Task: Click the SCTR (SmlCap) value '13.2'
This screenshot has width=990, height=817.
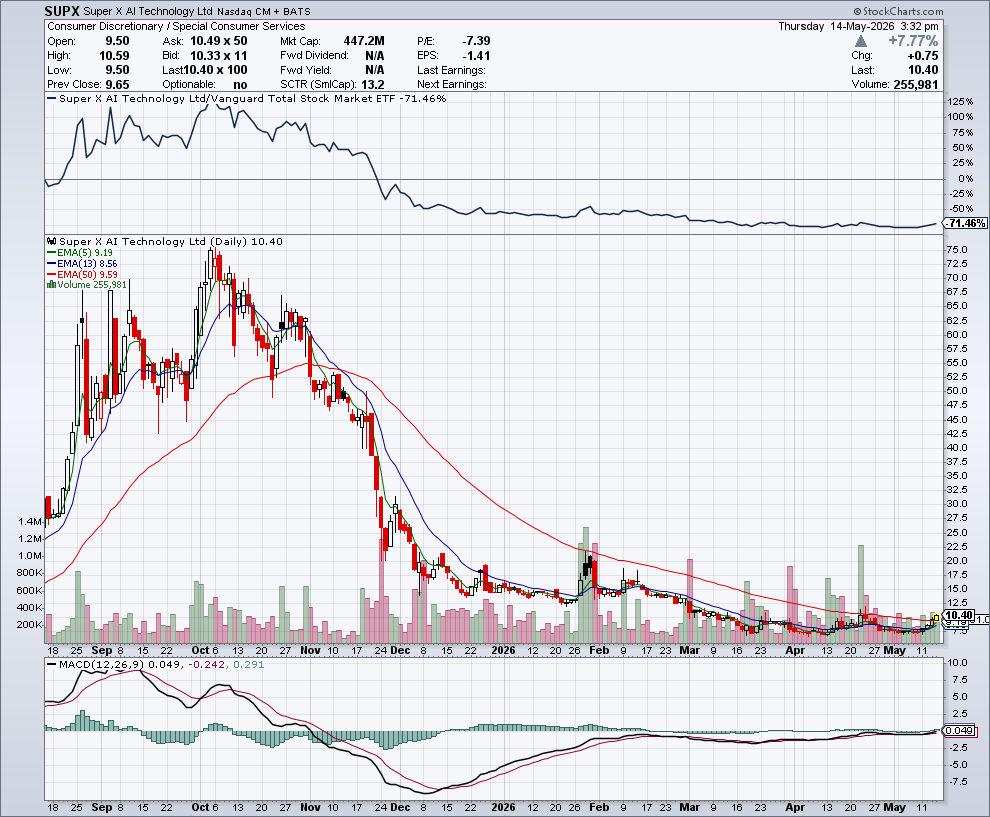Action: pyautogui.click(x=373, y=85)
